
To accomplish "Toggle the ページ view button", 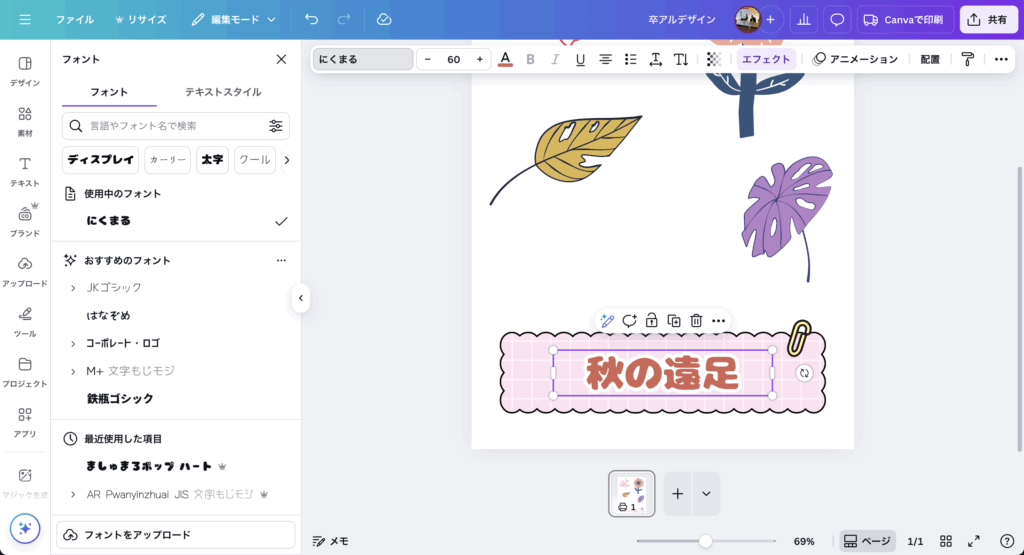I will pyautogui.click(x=867, y=541).
